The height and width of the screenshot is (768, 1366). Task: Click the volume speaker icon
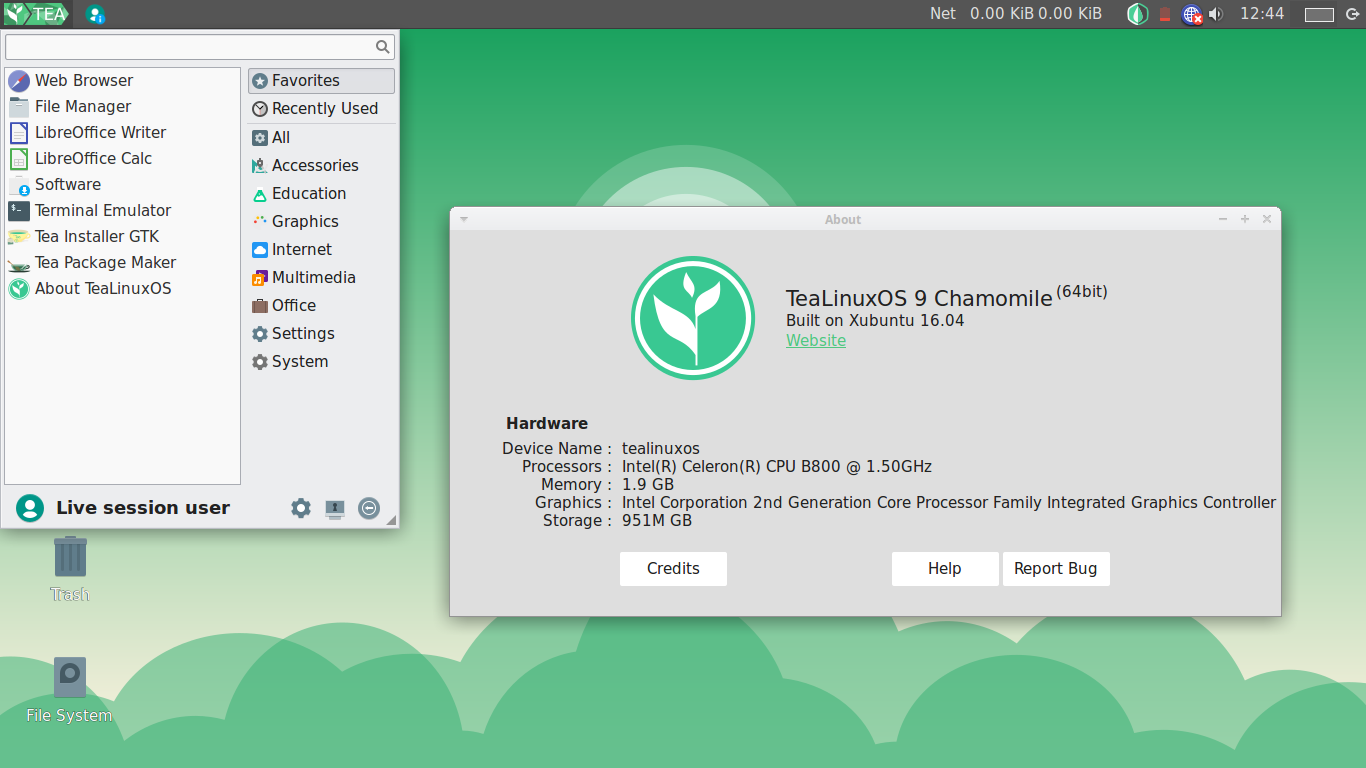tap(1216, 14)
